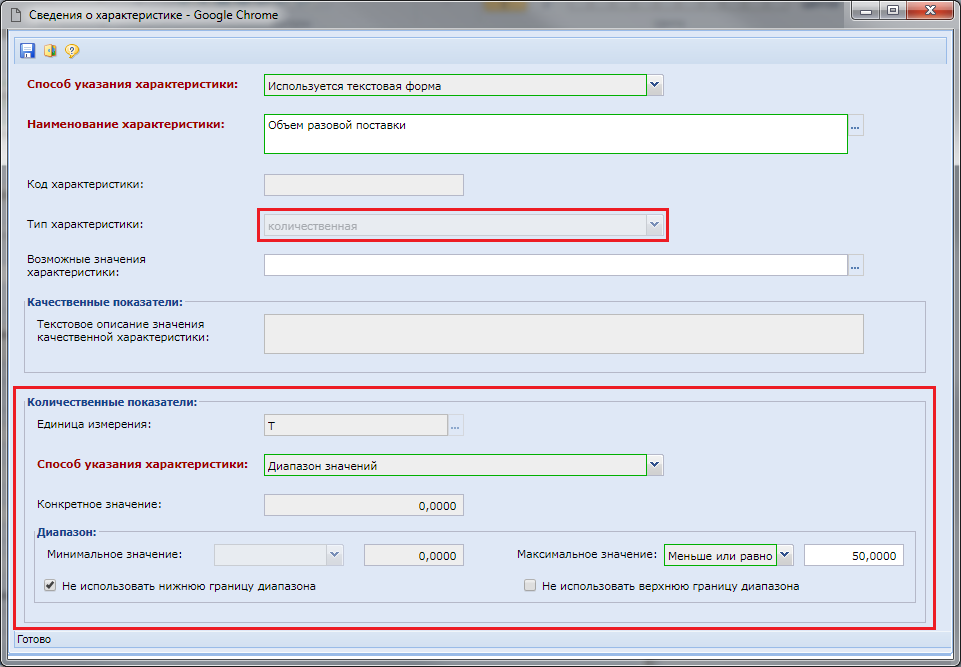This screenshot has height=667, width=961.
Task: Enable 'Не использовать верхнюю границу диапазона' checkbox
Action: click(531, 587)
